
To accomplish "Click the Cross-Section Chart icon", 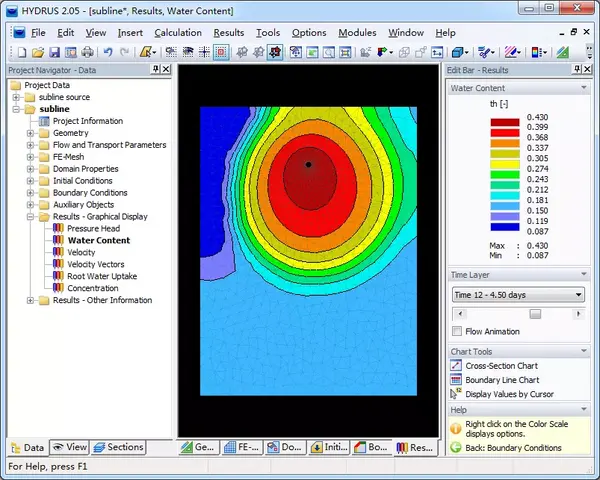I will pos(456,366).
